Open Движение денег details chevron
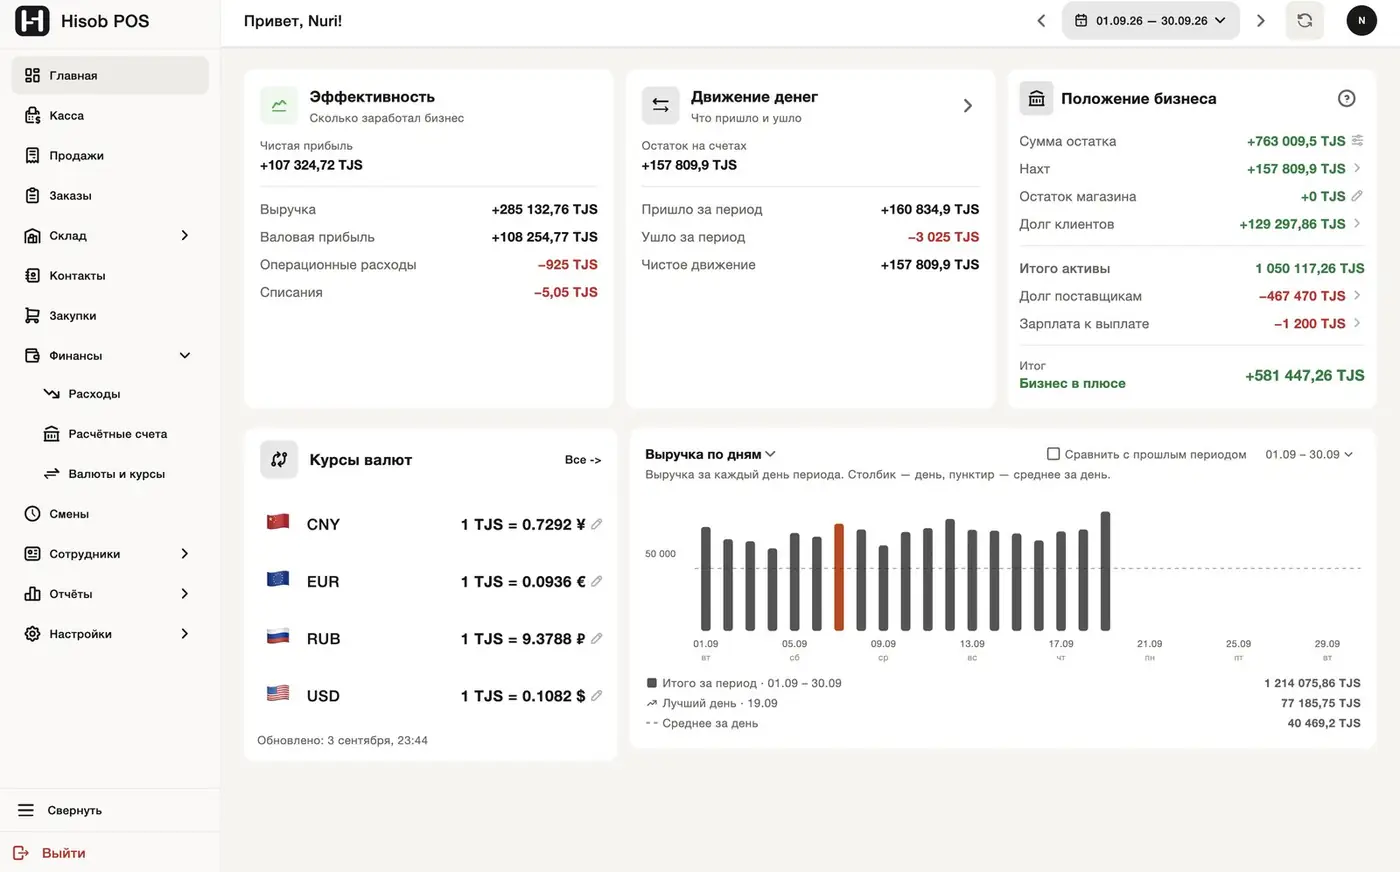Viewport: 1400px width, 872px height. coord(967,105)
